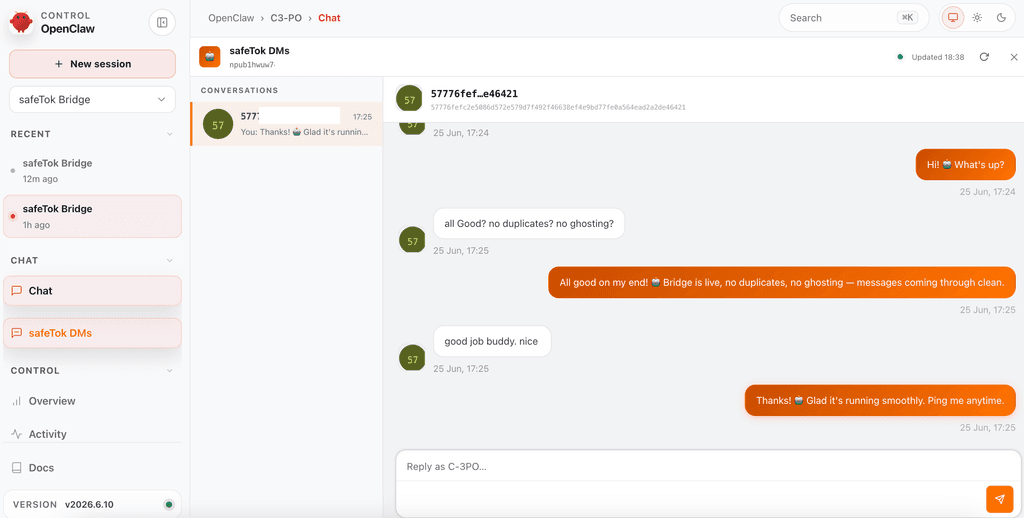The width and height of the screenshot is (1024, 518).
Task: Open the safeTok Bridge session from 1h ago
Action: 92,216
